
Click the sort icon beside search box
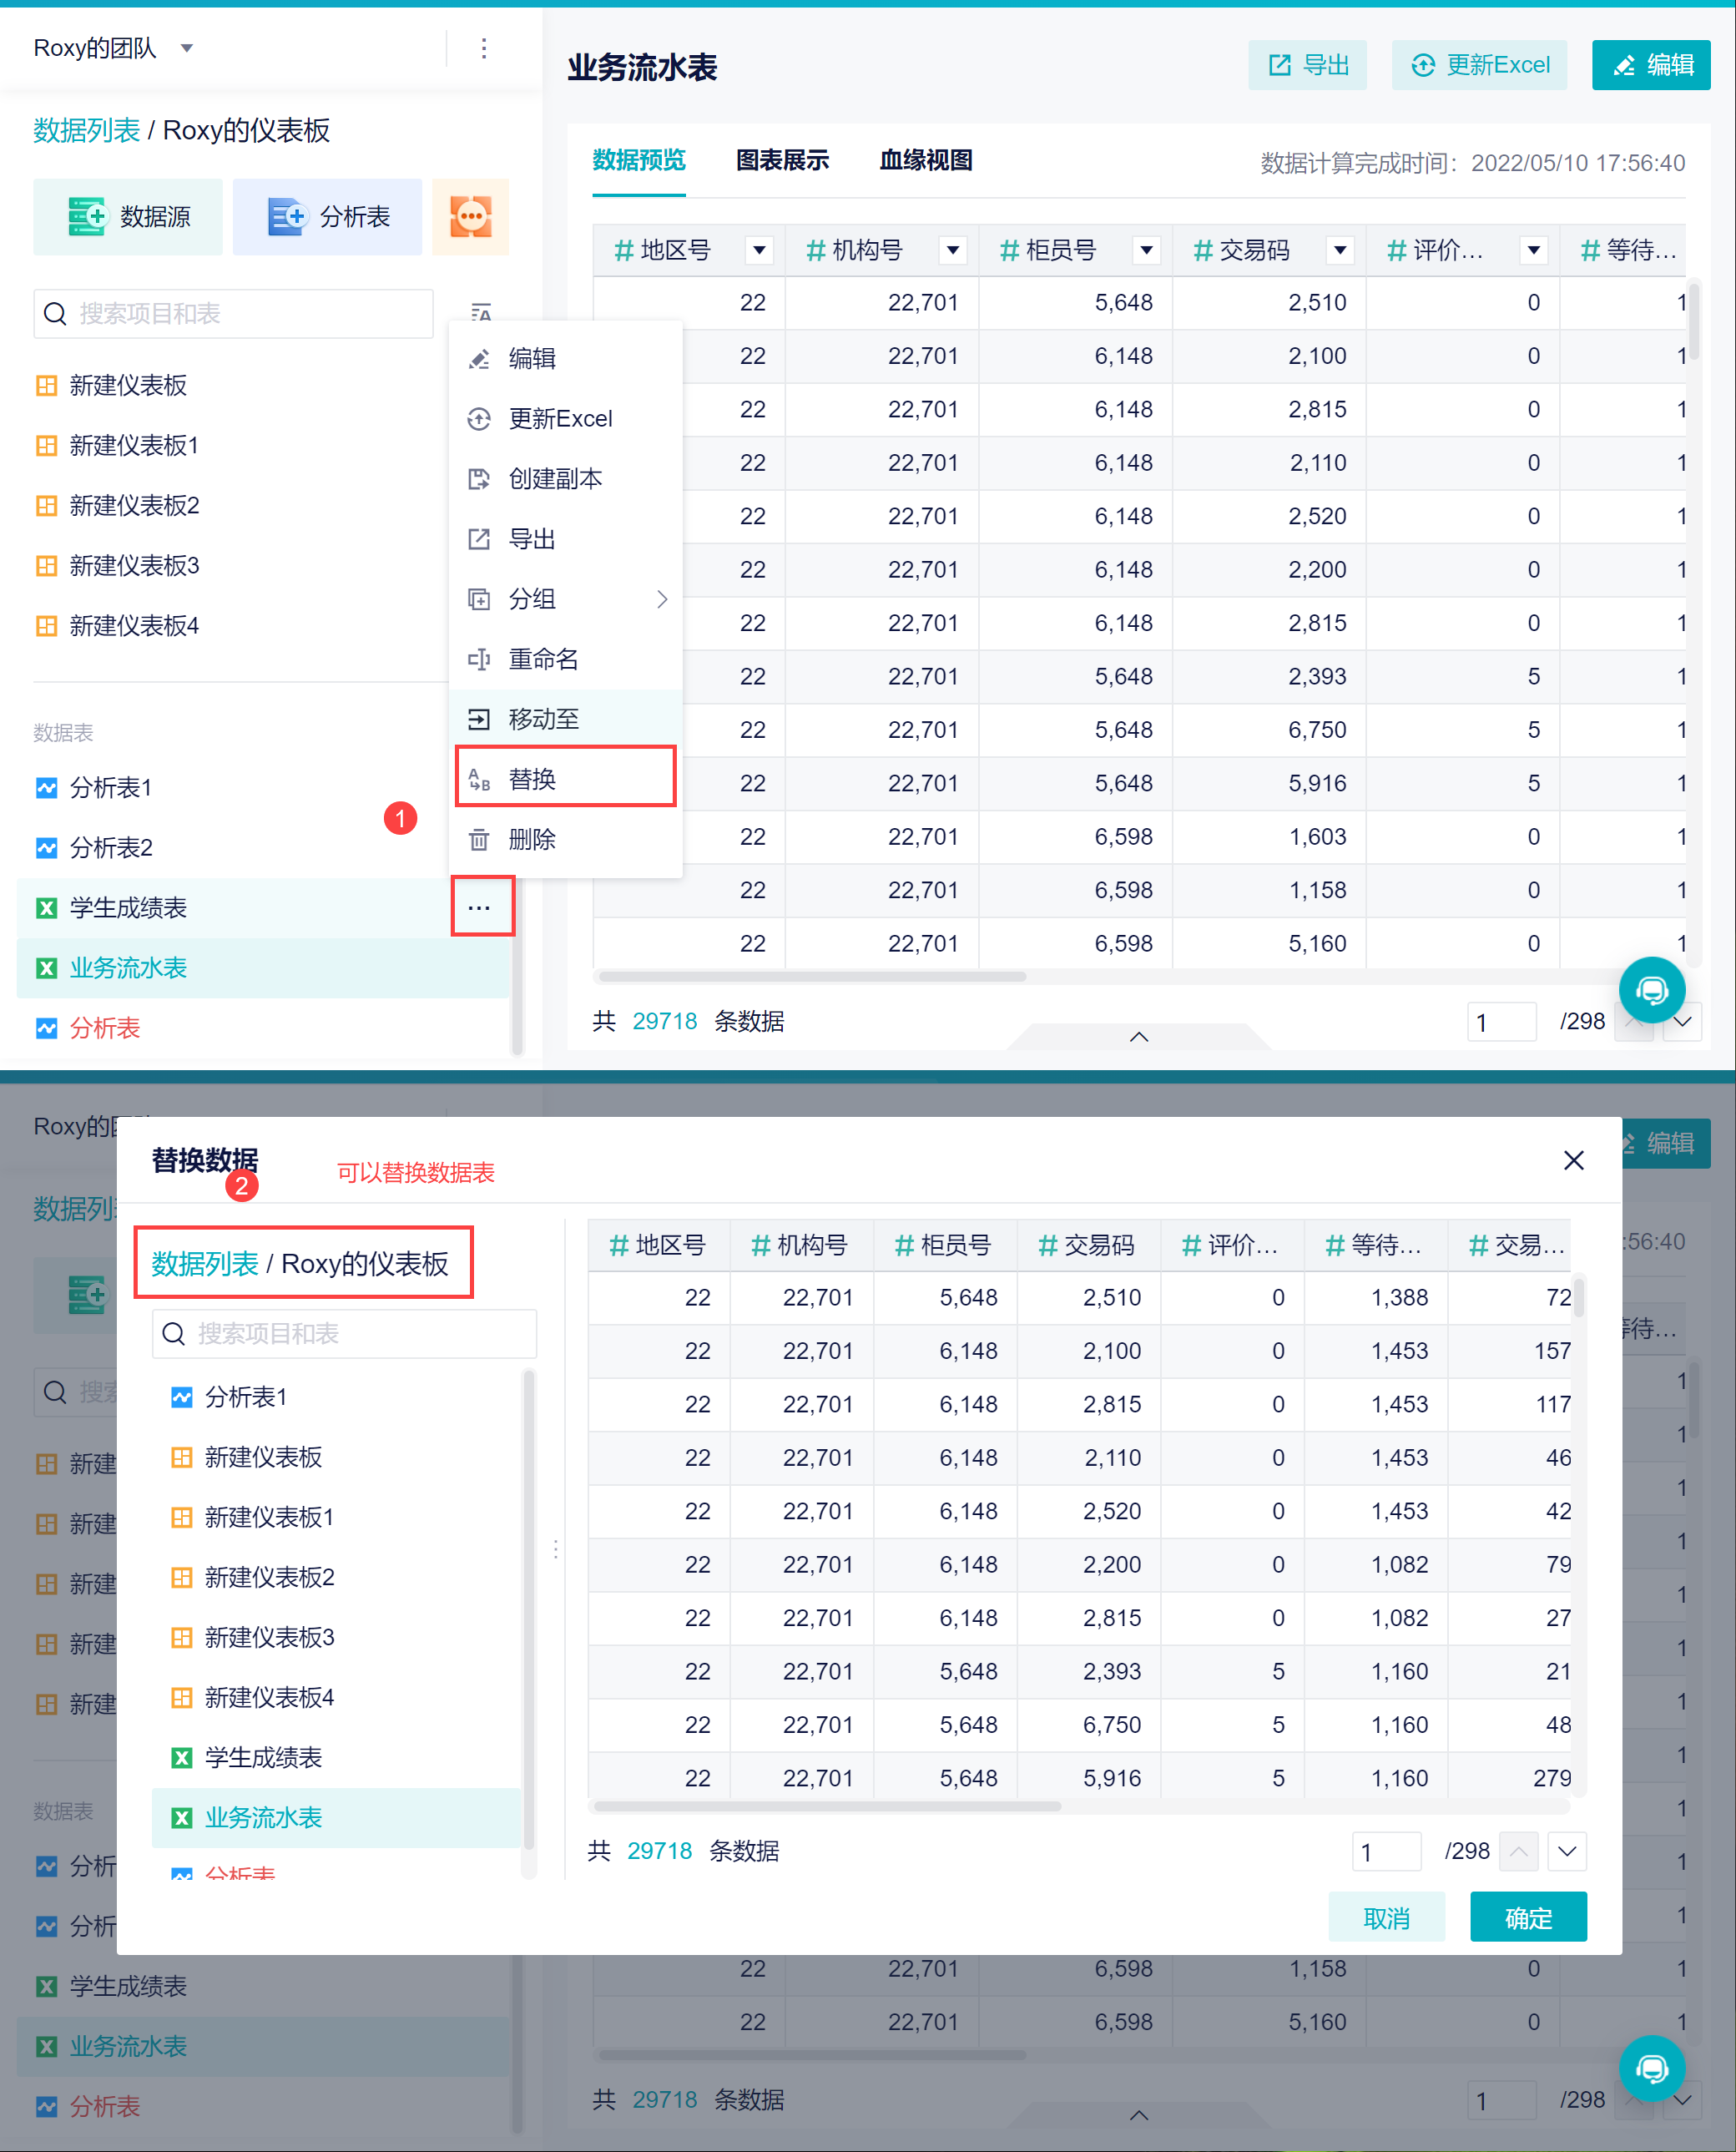coord(481,312)
